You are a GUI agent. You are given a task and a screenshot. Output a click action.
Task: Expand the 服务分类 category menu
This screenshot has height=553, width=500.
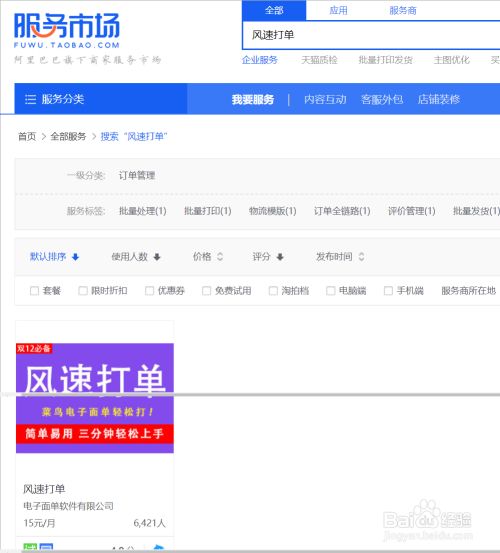(x=100, y=99)
